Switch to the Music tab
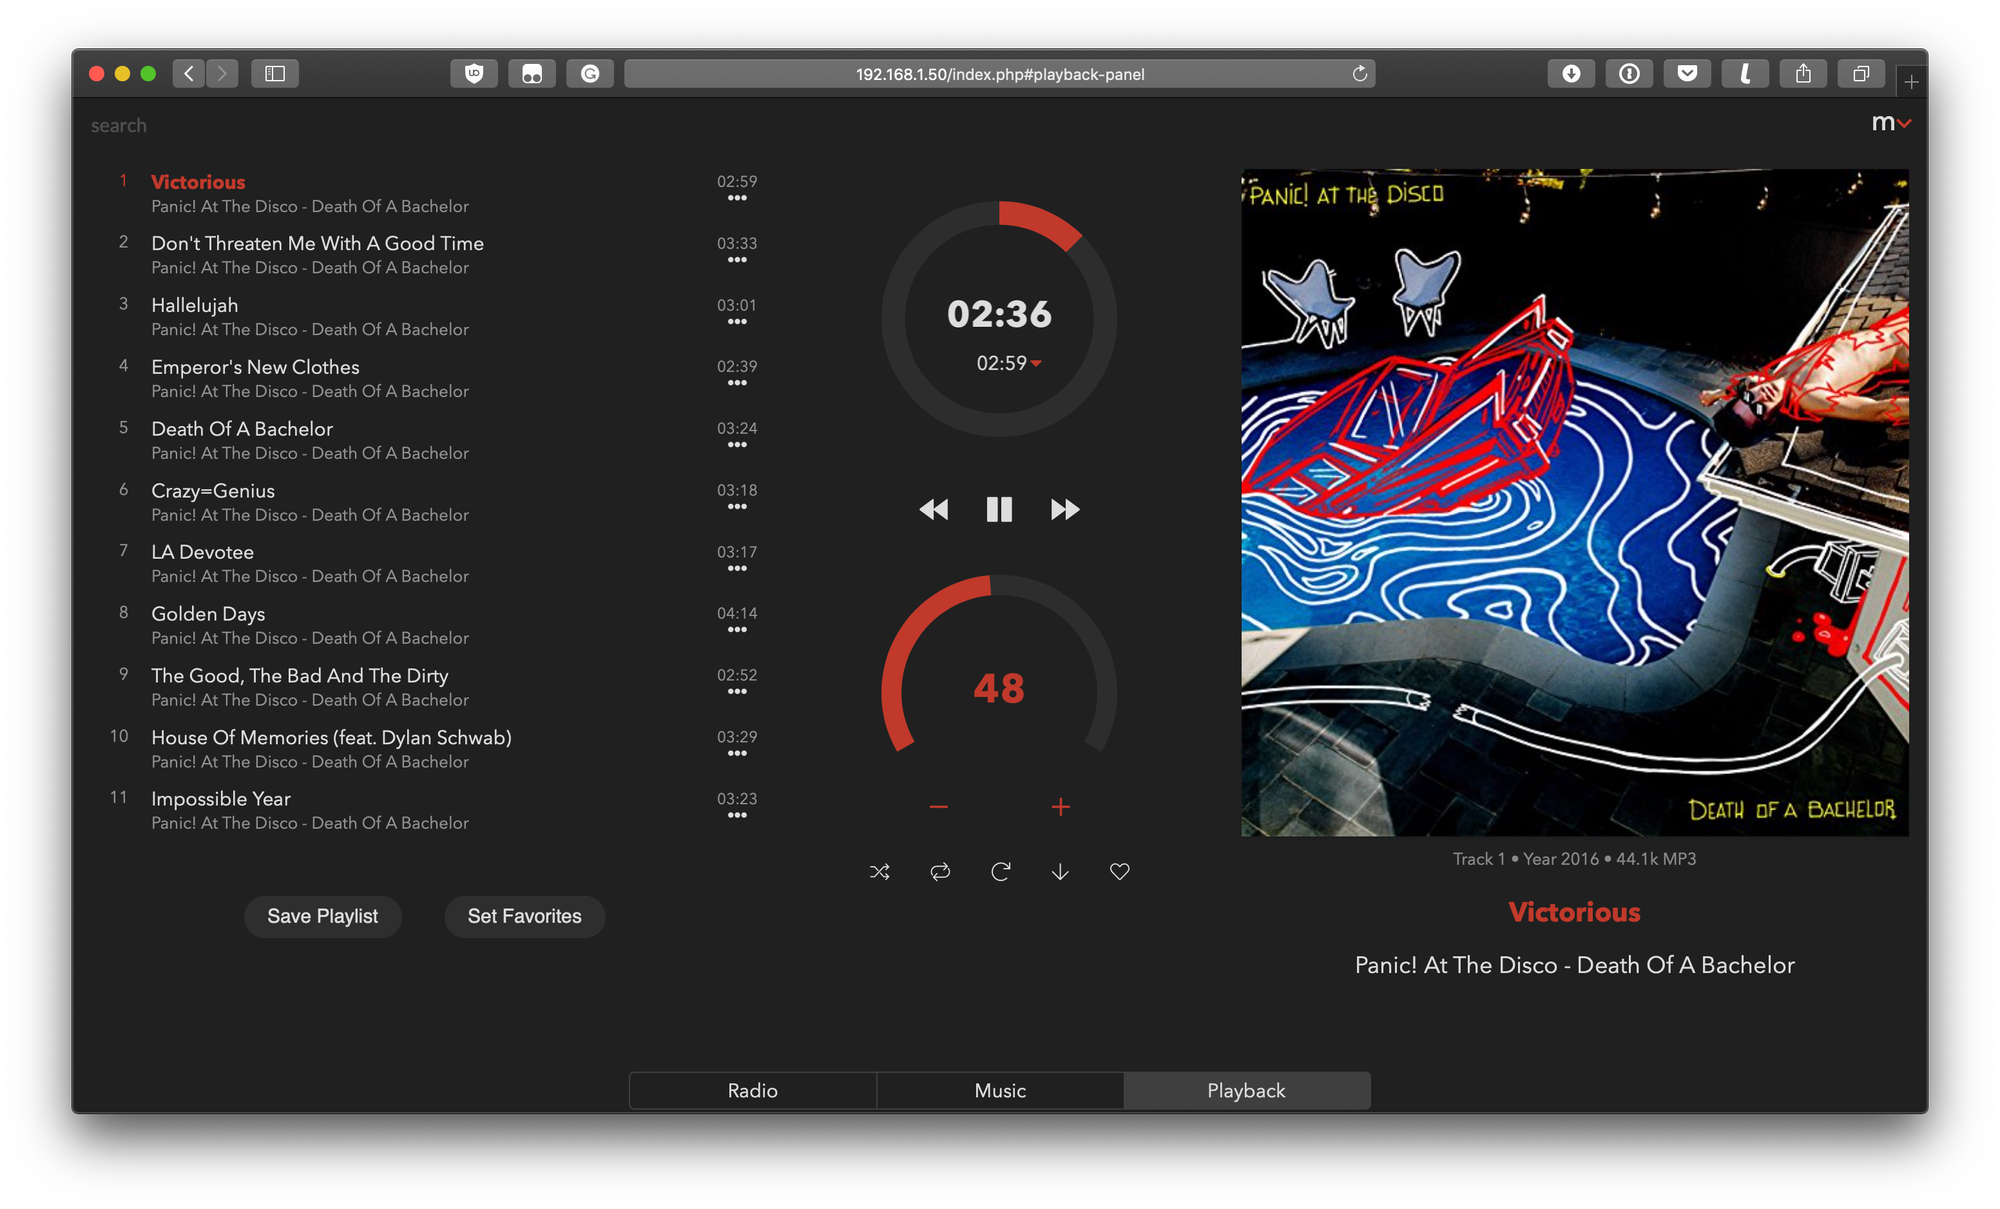The image size is (2000, 1209). click(x=1000, y=1090)
